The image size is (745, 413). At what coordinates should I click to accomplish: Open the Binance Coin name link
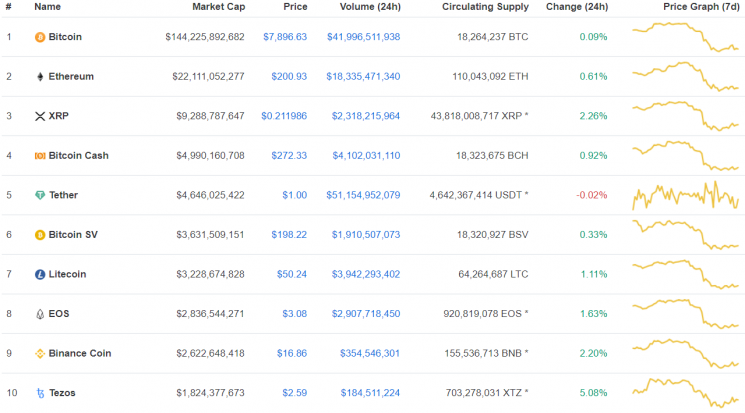click(80, 353)
